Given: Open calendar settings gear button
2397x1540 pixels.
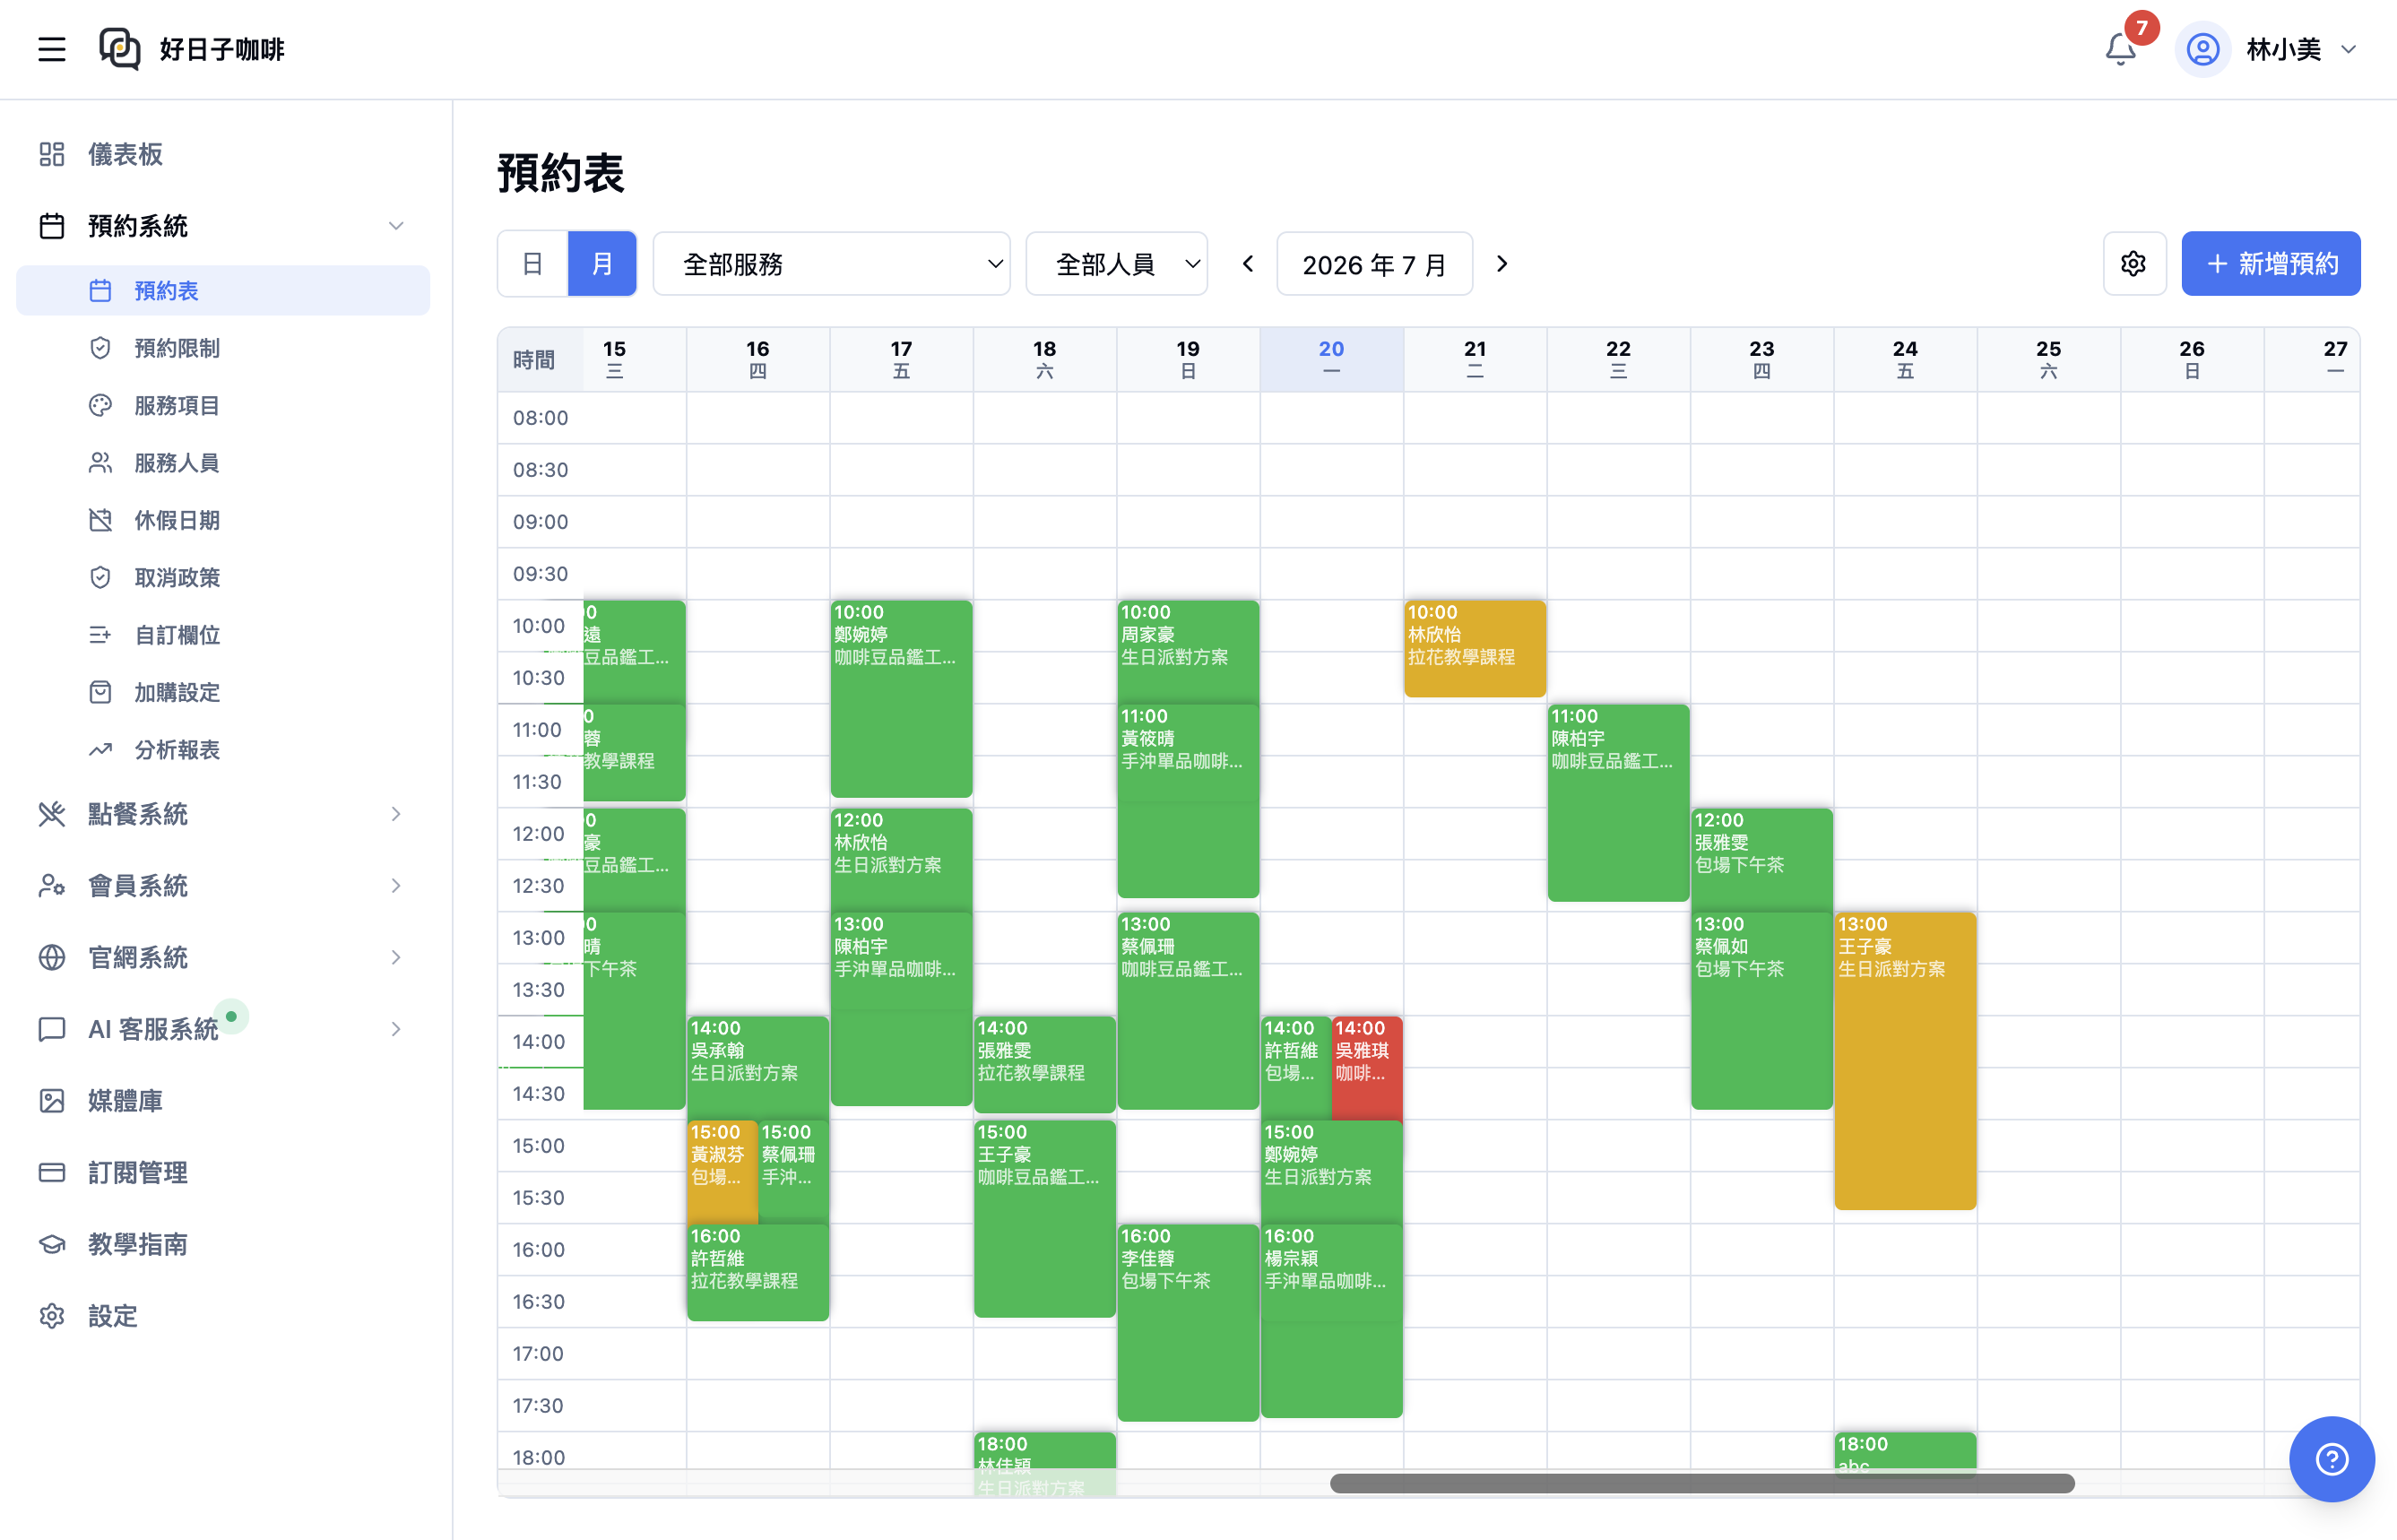Looking at the screenshot, I should [x=2134, y=264].
